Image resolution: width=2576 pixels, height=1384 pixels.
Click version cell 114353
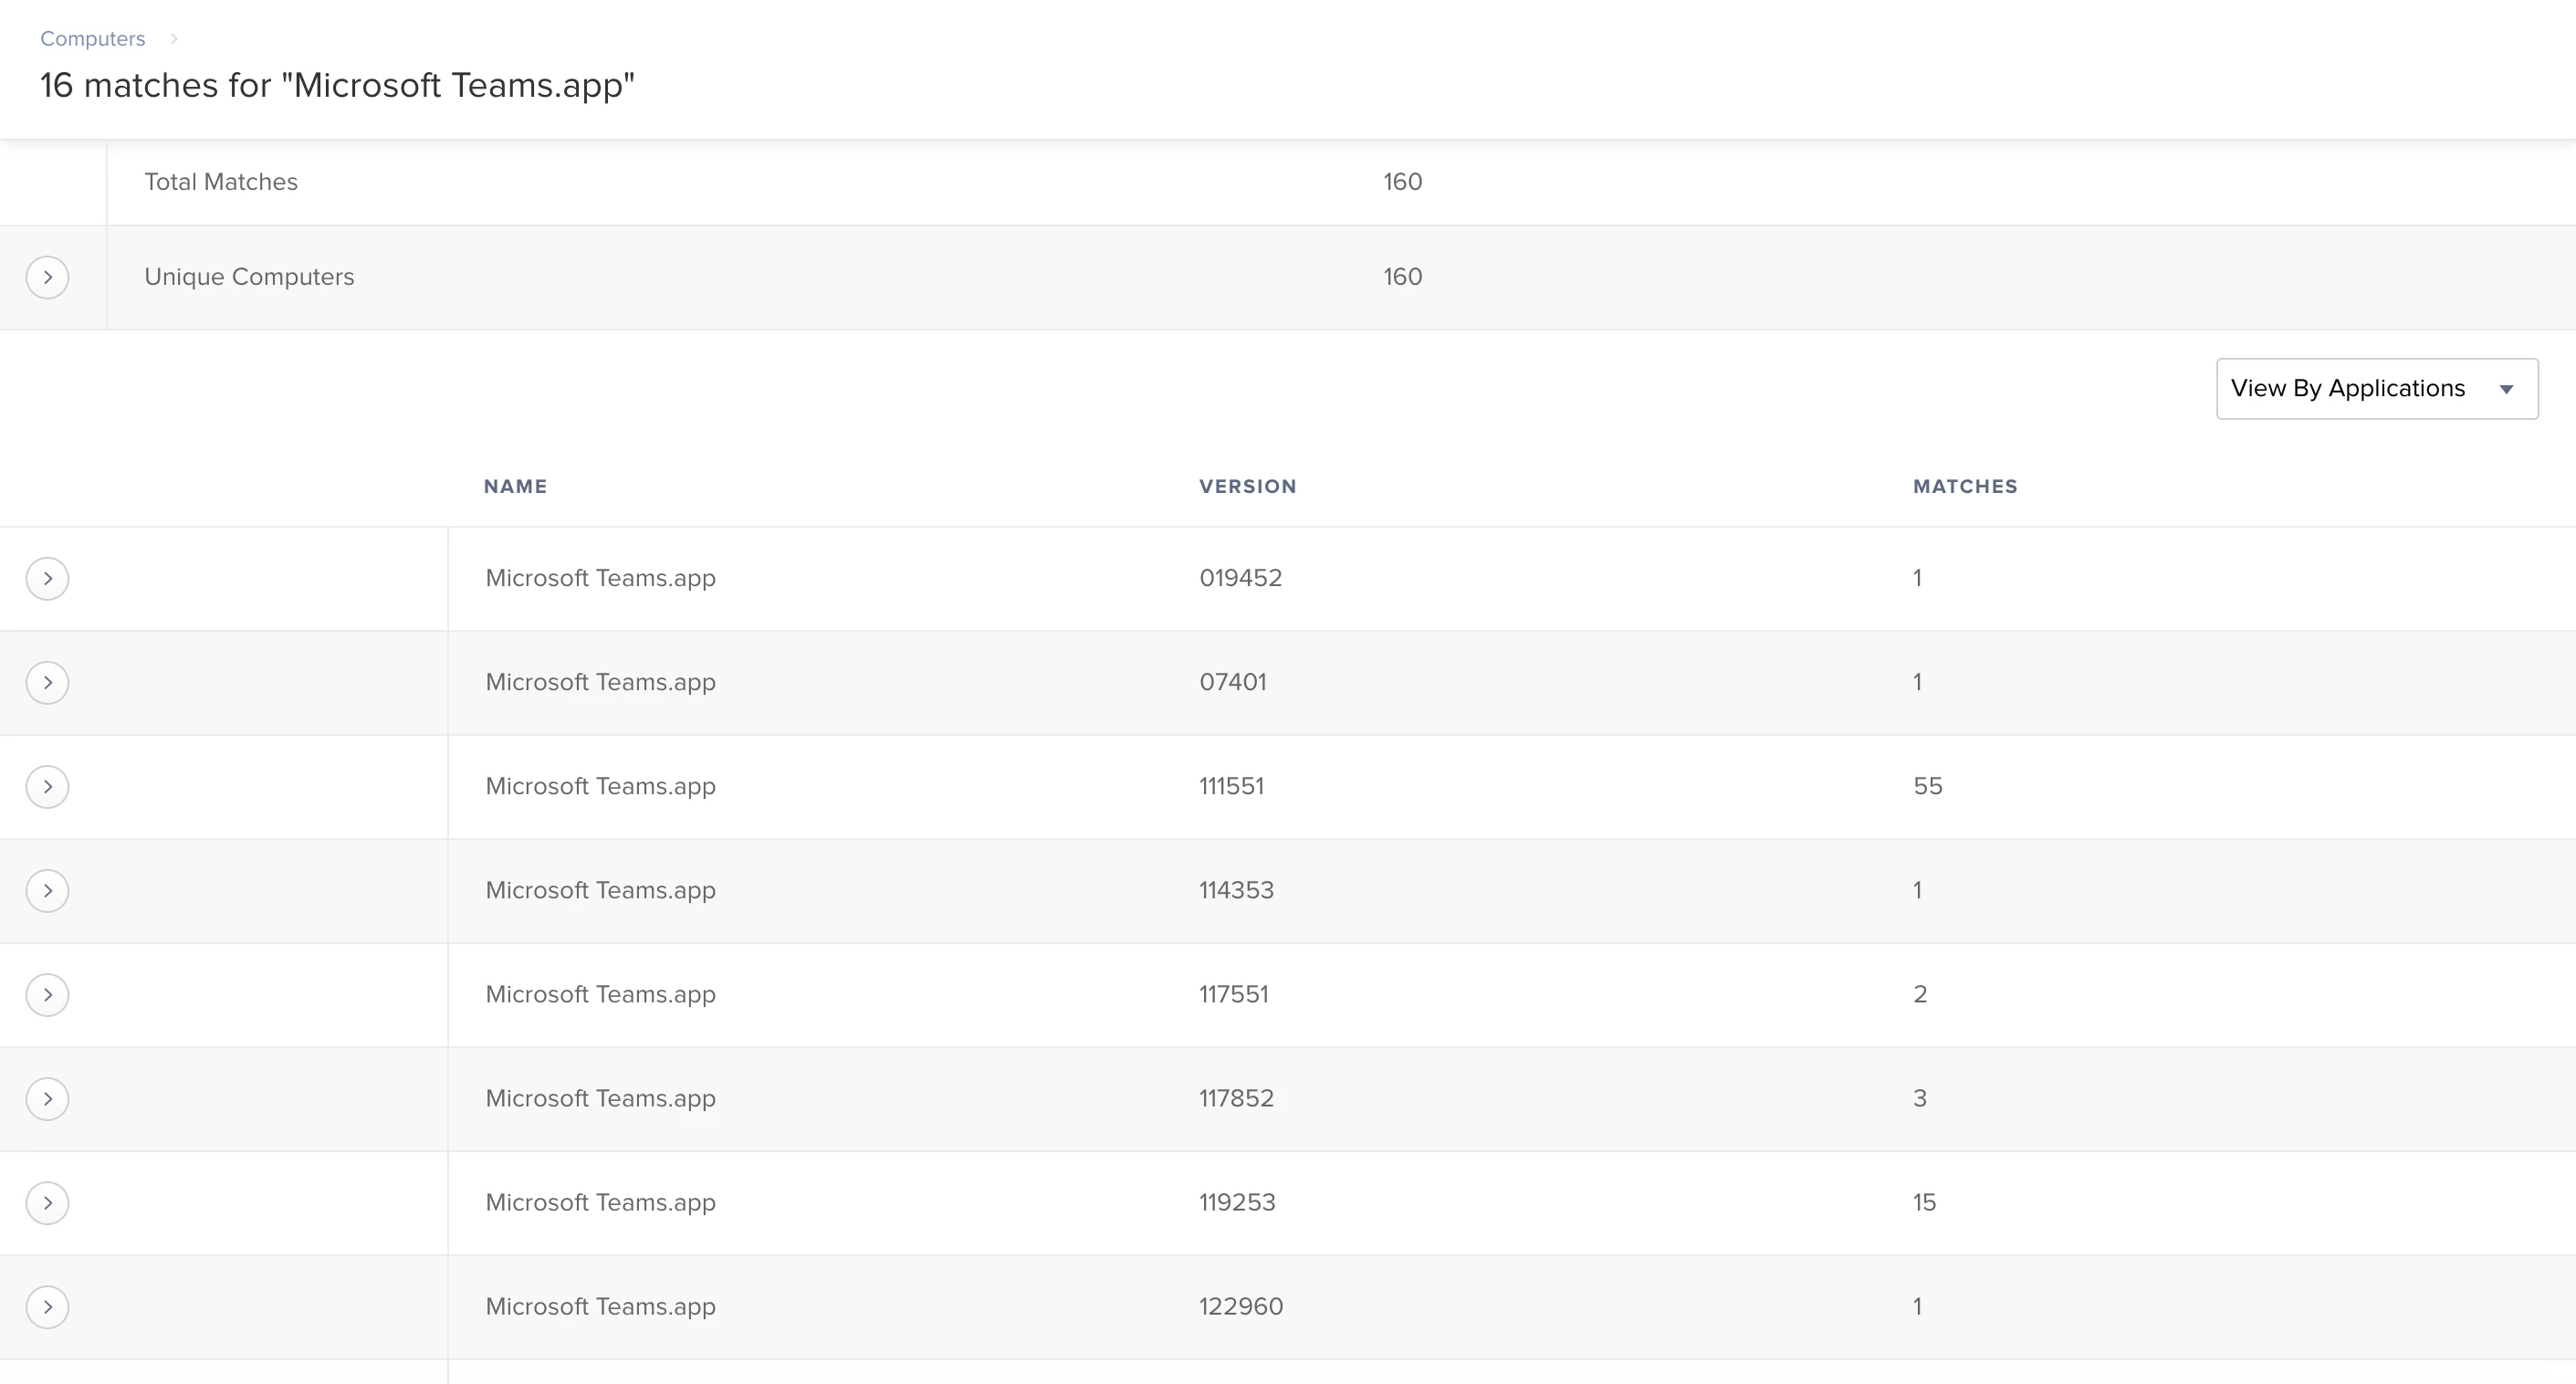(x=1236, y=890)
